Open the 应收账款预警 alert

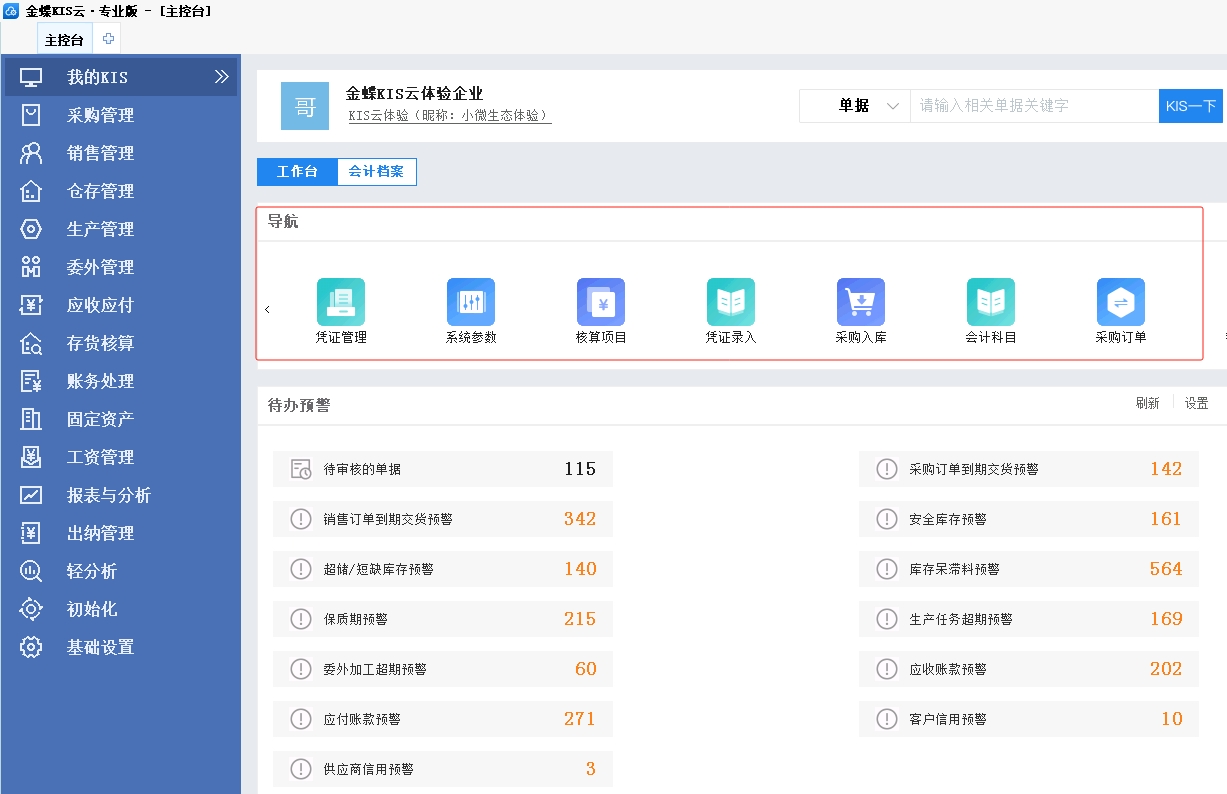(1029, 669)
